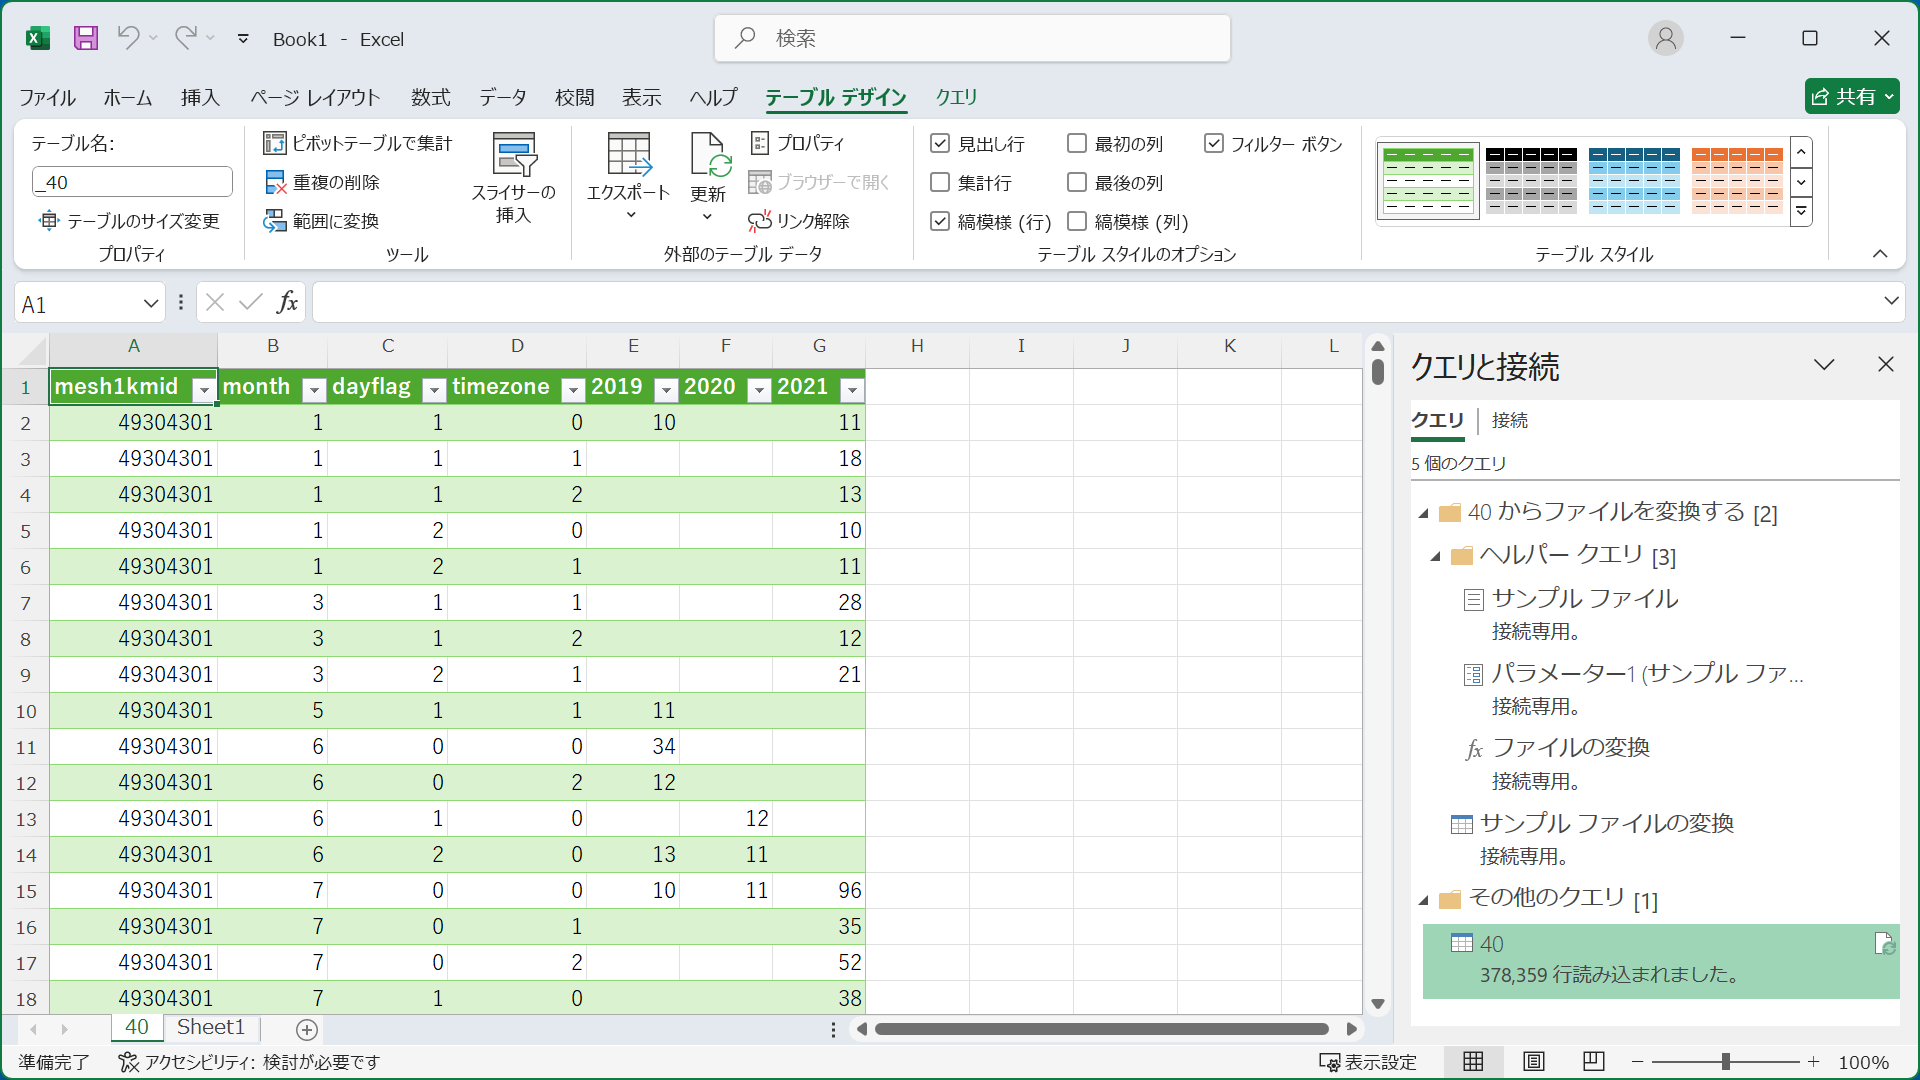Switch to page layout view icon
This screenshot has height=1080, width=1920.
1533,1062
